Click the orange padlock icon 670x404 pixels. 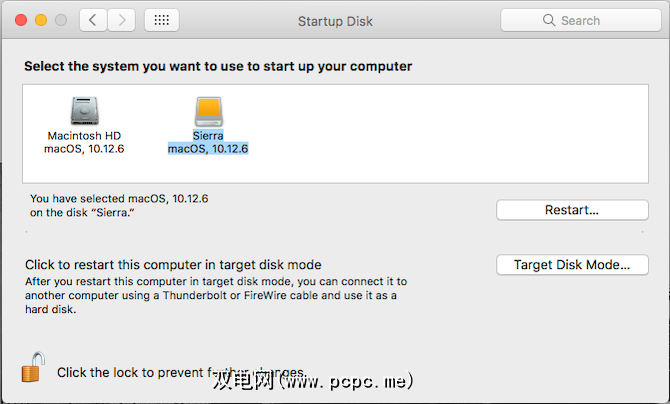point(33,368)
